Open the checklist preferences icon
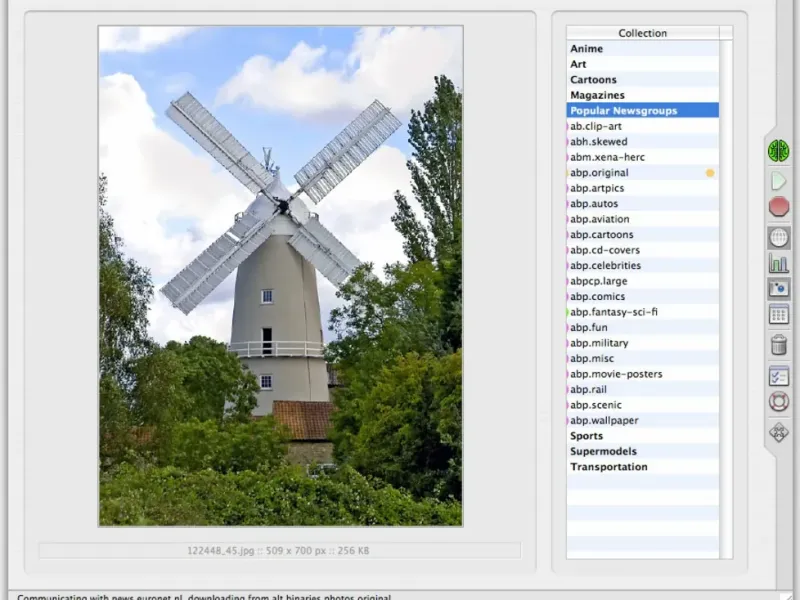 click(779, 376)
